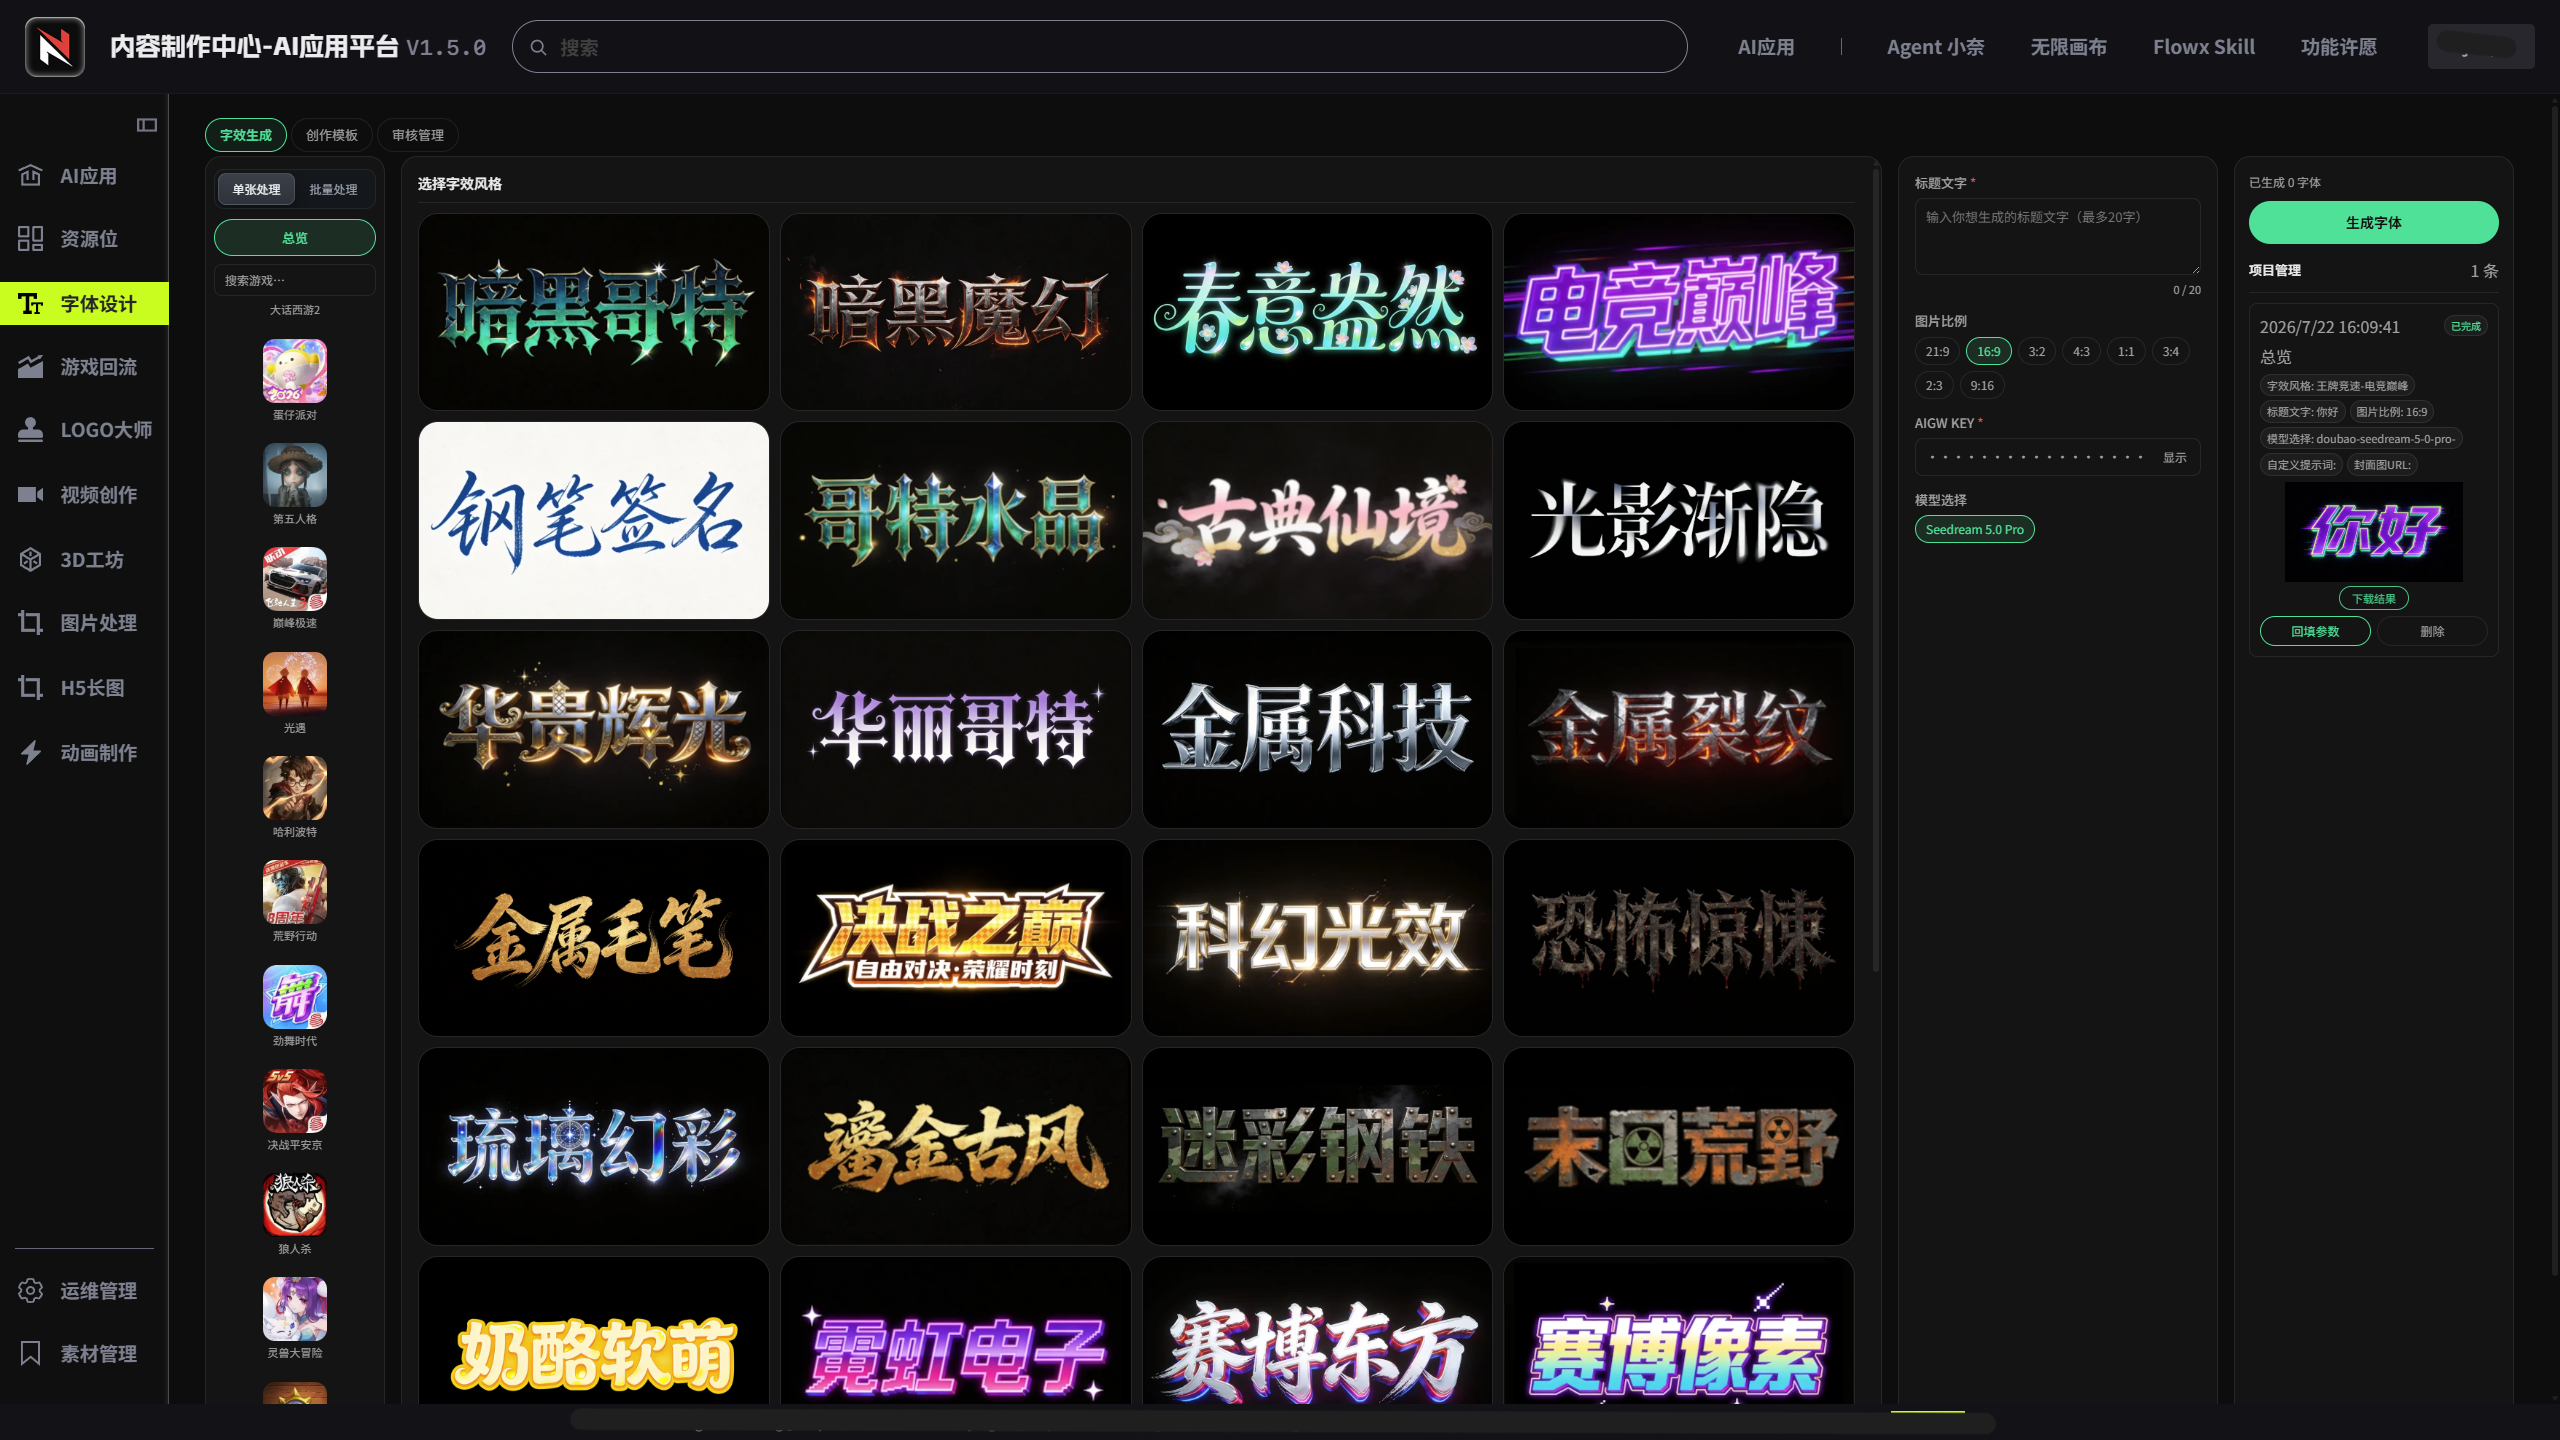Select the 决战平安京 game icon
Viewport: 2560px width, 1440px height.
pyautogui.click(x=295, y=1101)
